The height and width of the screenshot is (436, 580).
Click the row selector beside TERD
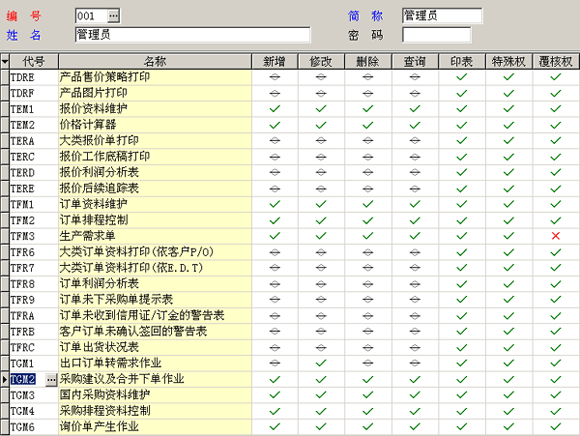(5, 173)
